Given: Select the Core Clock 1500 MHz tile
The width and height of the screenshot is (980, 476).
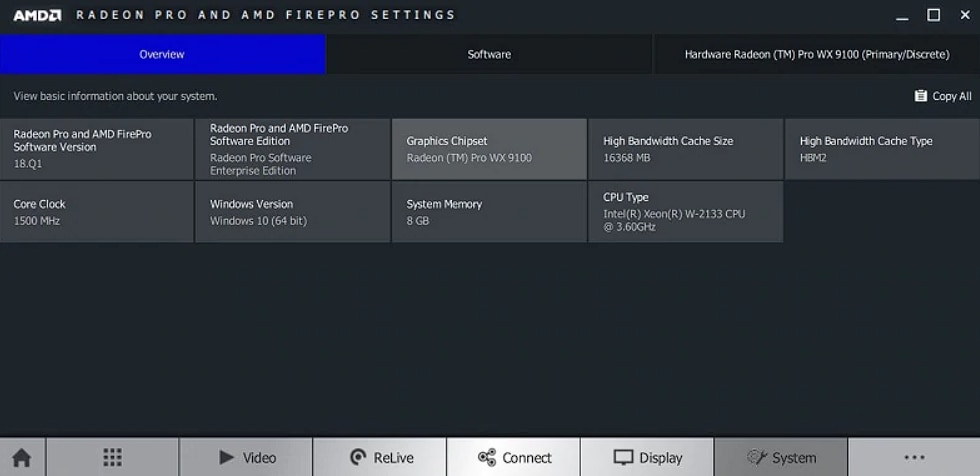Looking at the screenshot, I should point(97,212).
